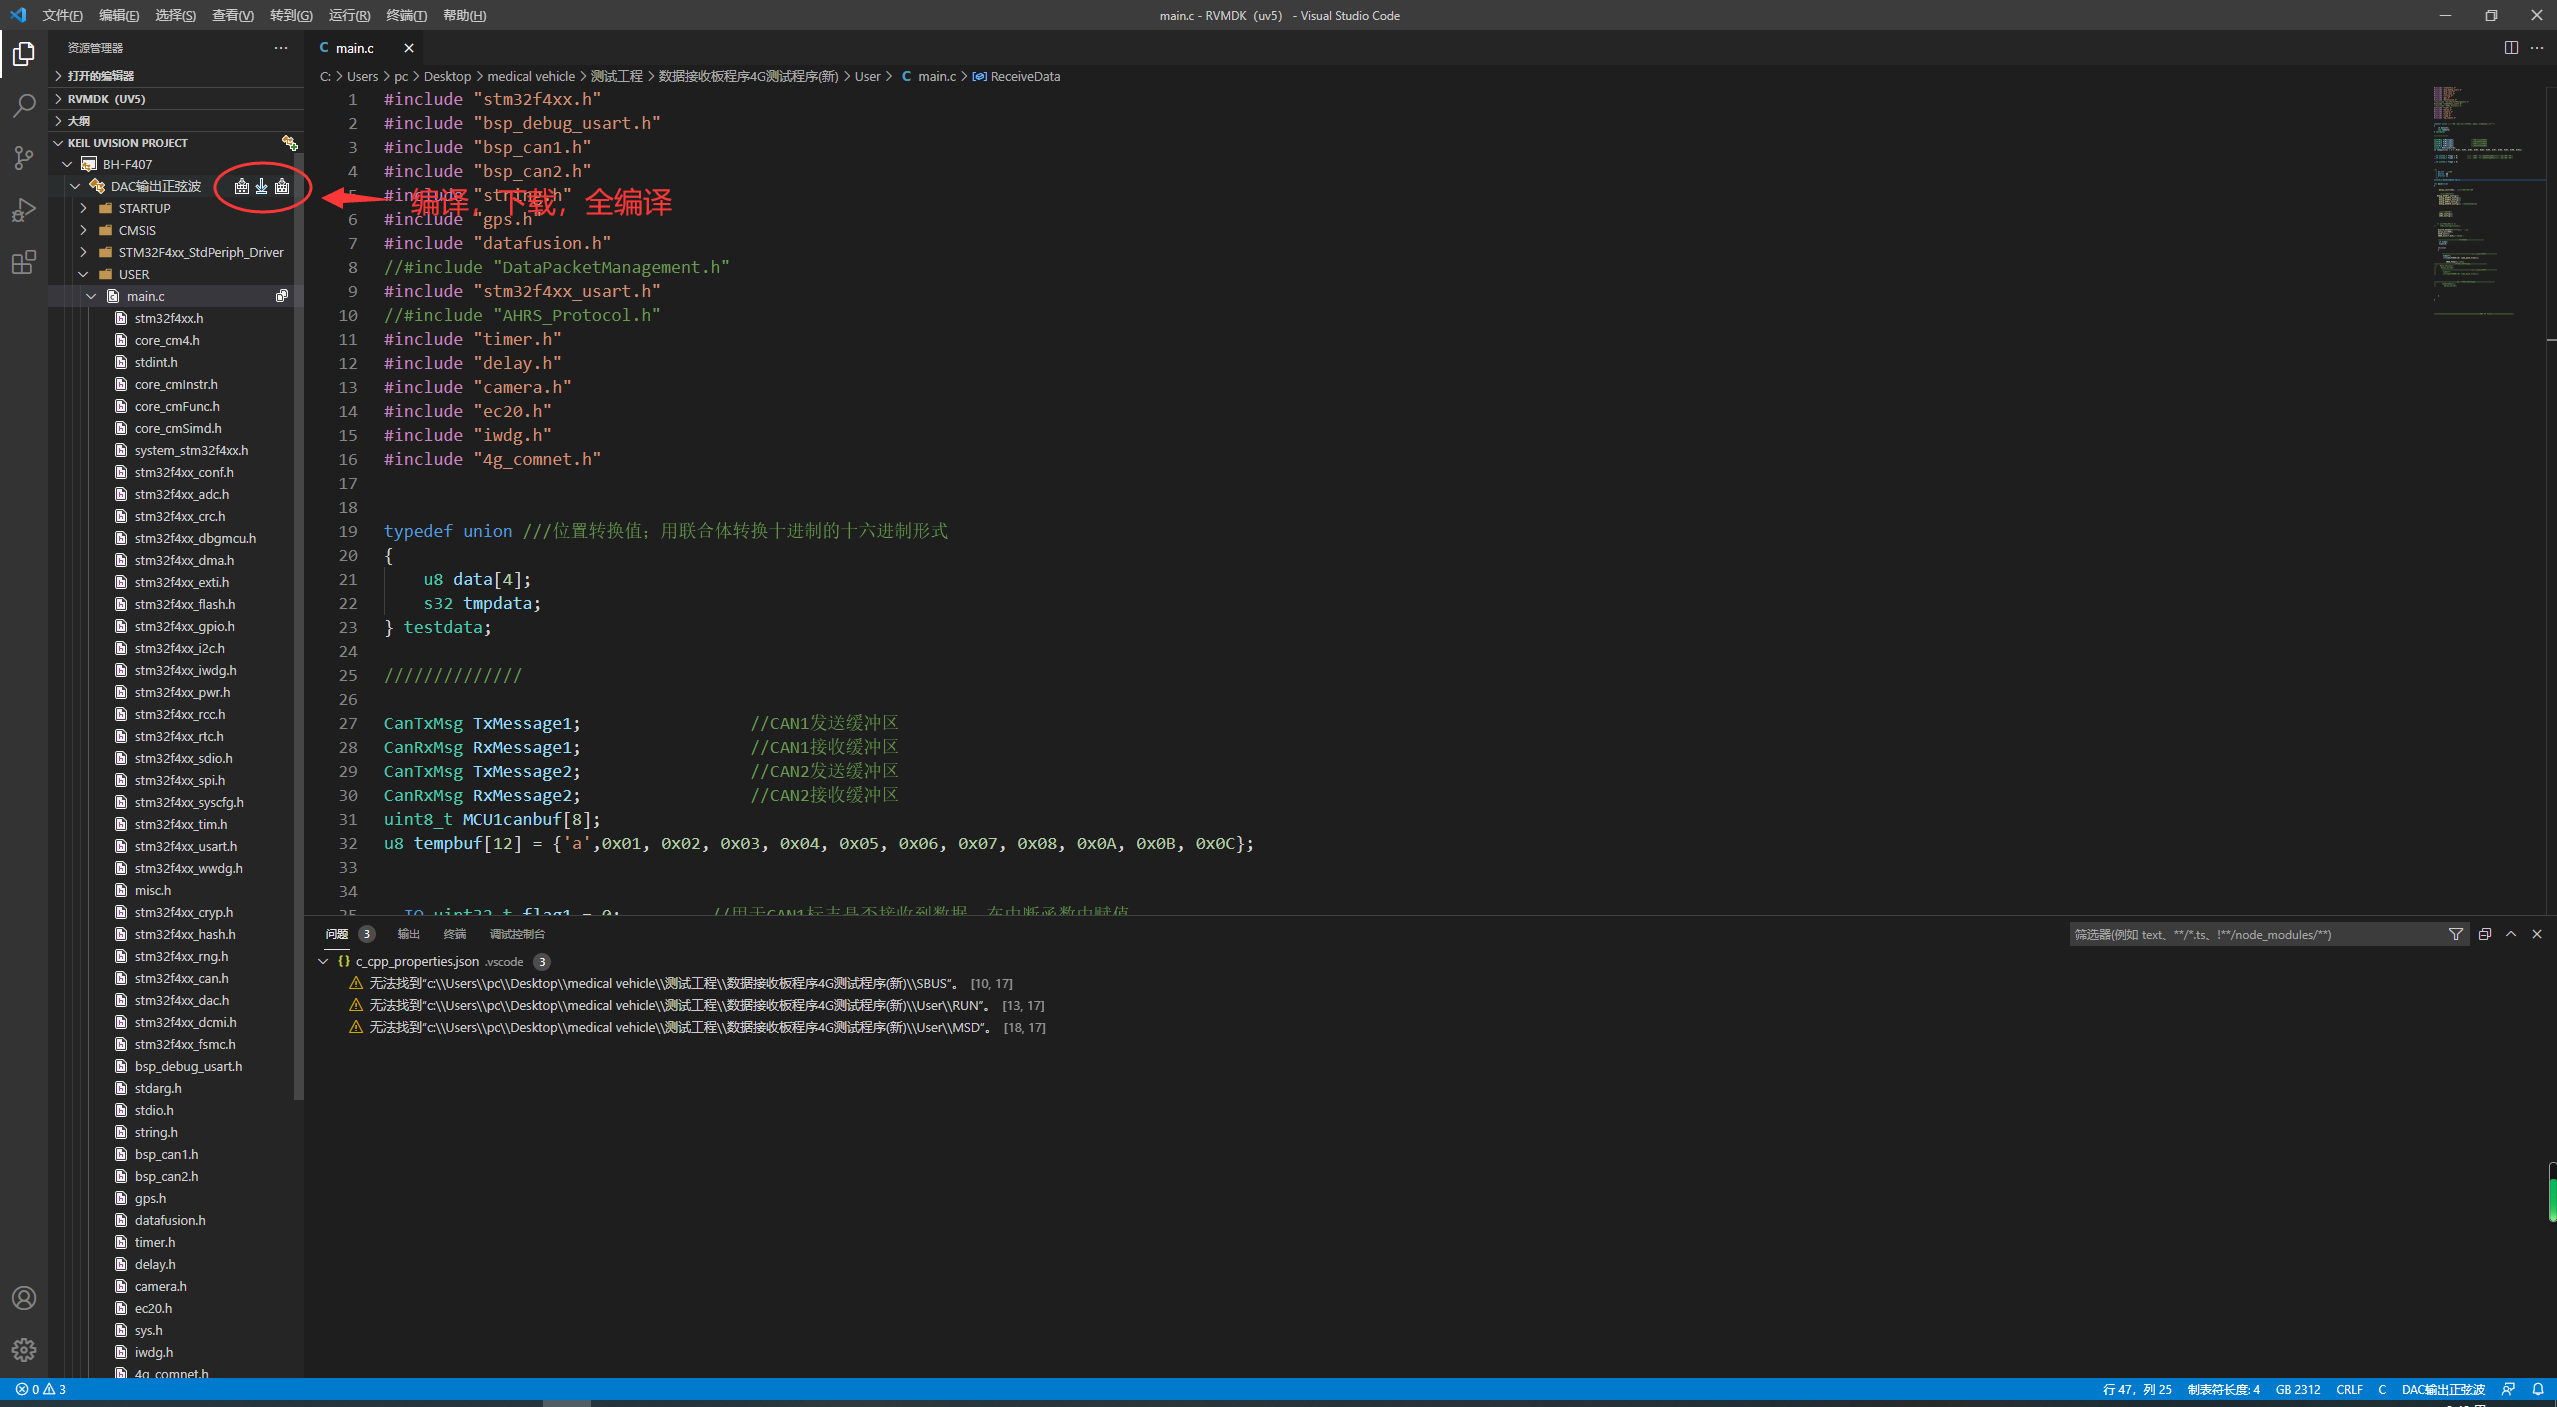Toggle notifications with the bell icon
Viewport: 2557px width, 1407px height.
[x=2537, y=1389]
